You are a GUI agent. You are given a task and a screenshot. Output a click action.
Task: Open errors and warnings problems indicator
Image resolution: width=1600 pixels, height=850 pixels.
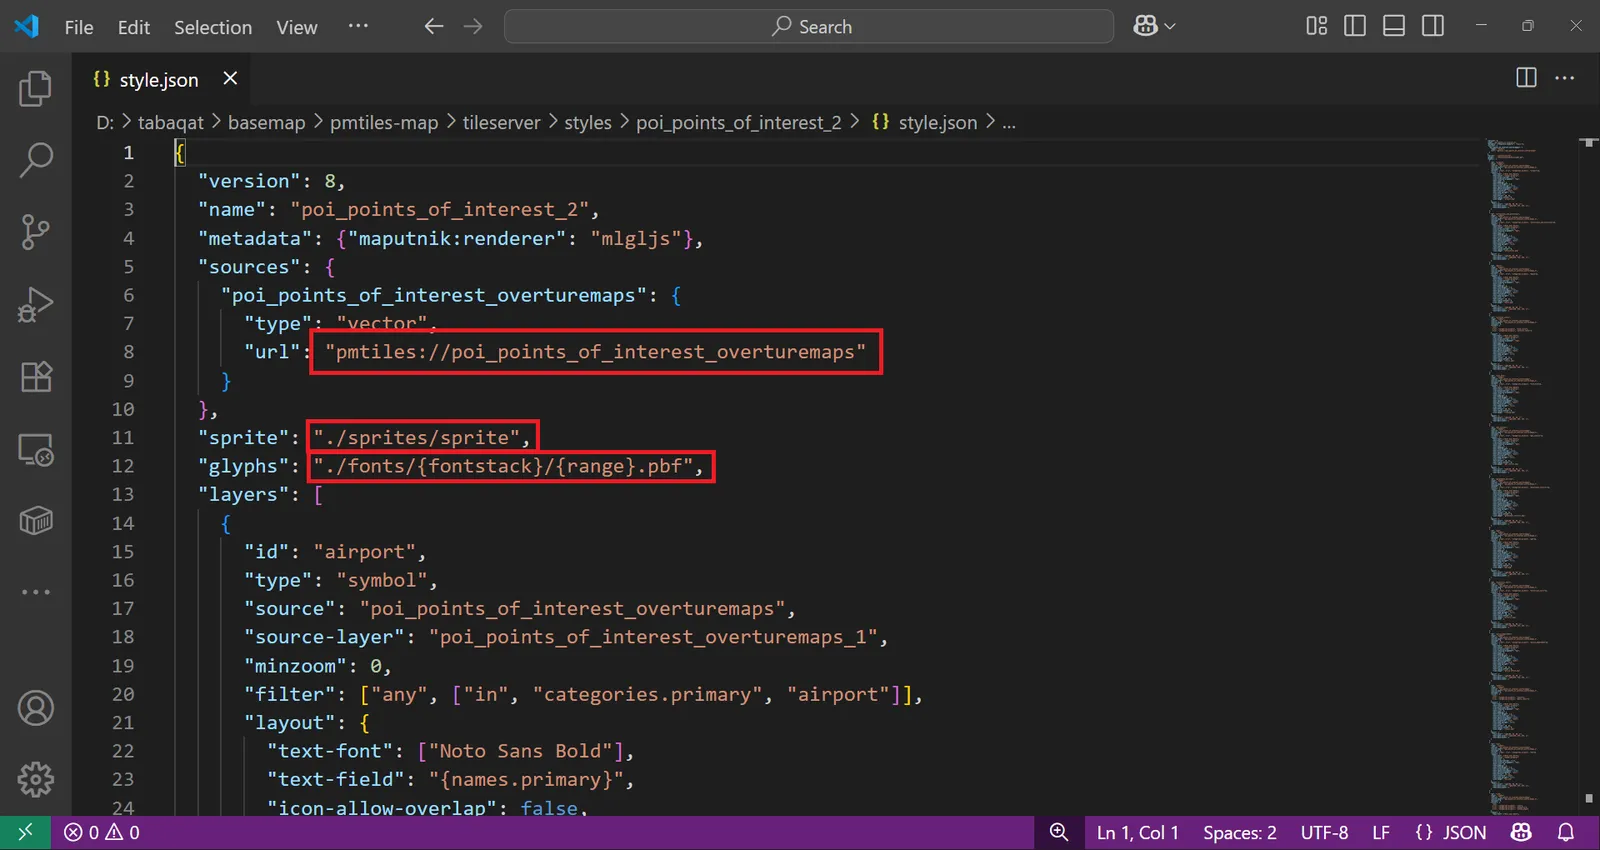click(102, 832)
